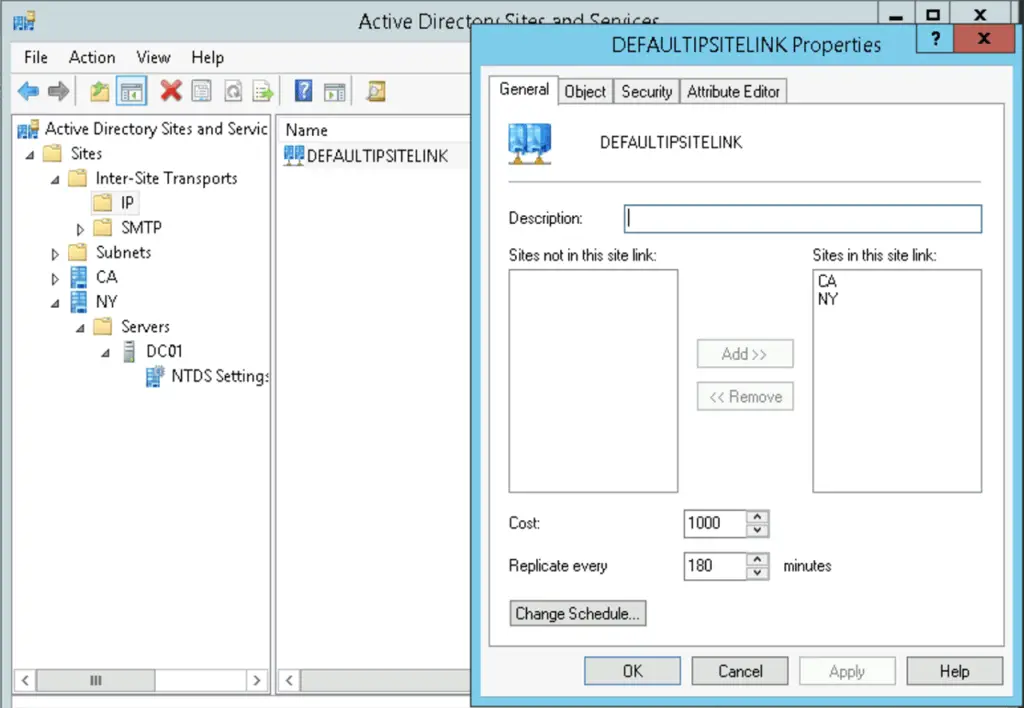Toggle the Show/Hide Console Tree icon
The height and width of the screenshot is (708, 1024).
pos(131,91)
